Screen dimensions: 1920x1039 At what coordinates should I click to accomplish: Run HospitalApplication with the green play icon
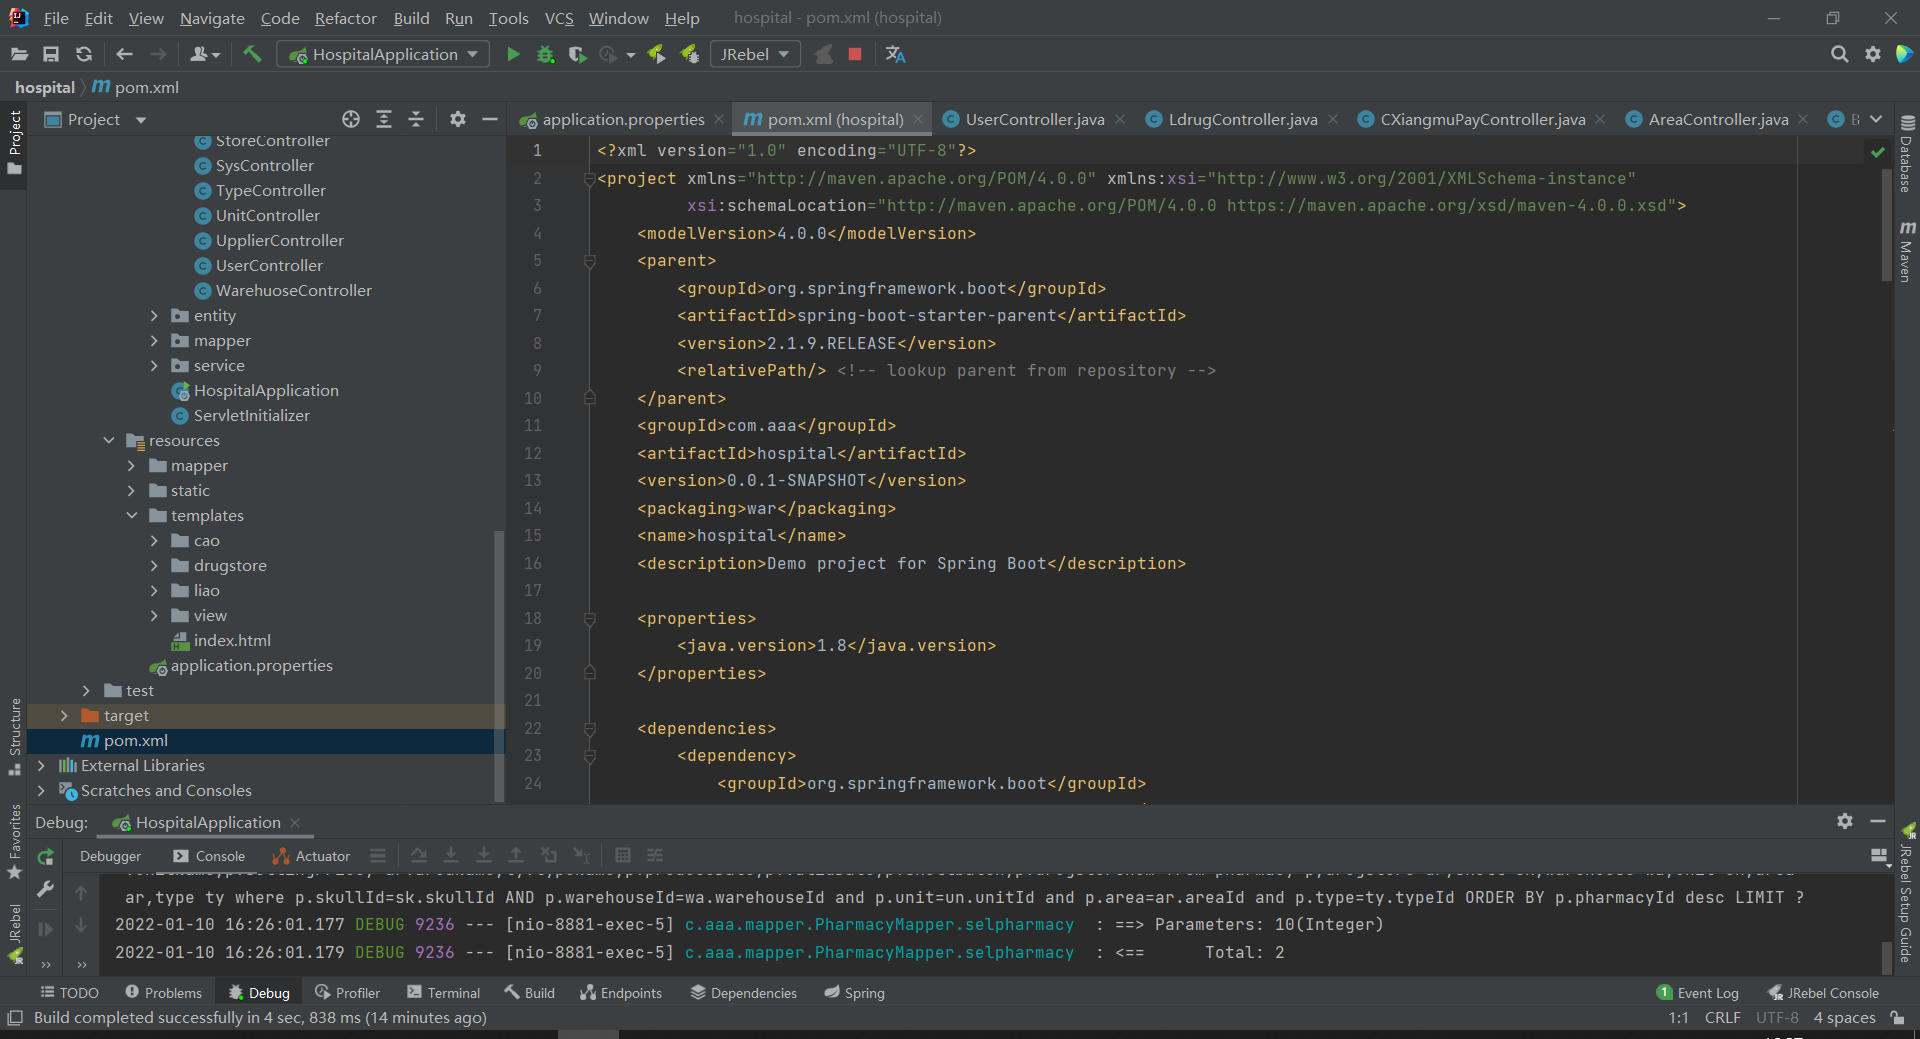tap(513, 54)
